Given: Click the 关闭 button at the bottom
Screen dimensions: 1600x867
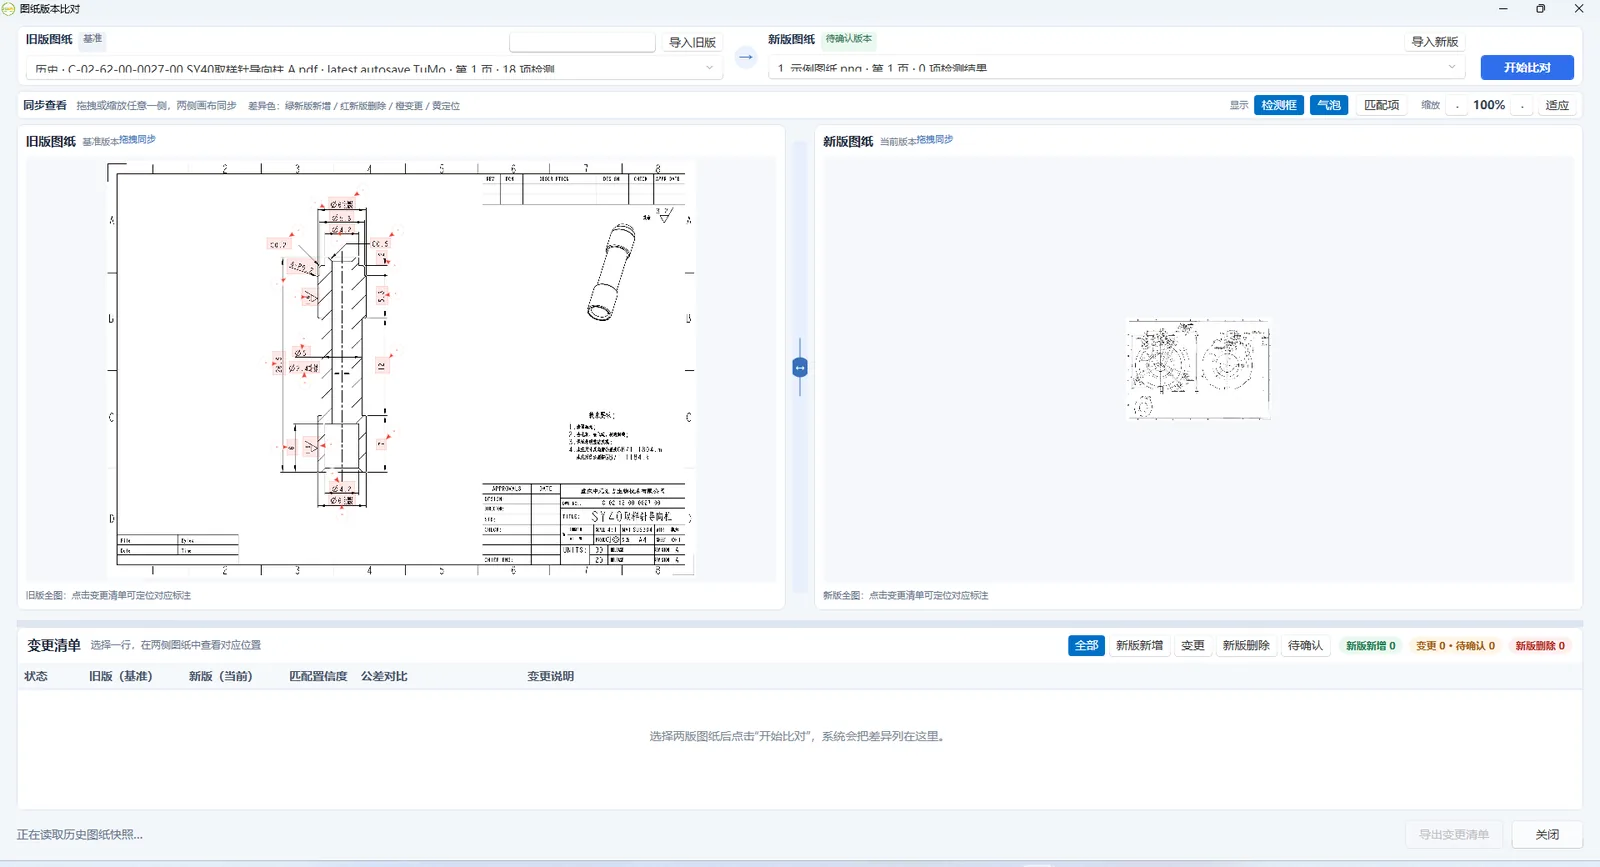Looking at the screenshot, I should pyautogui.click(x=1547, y=835).
